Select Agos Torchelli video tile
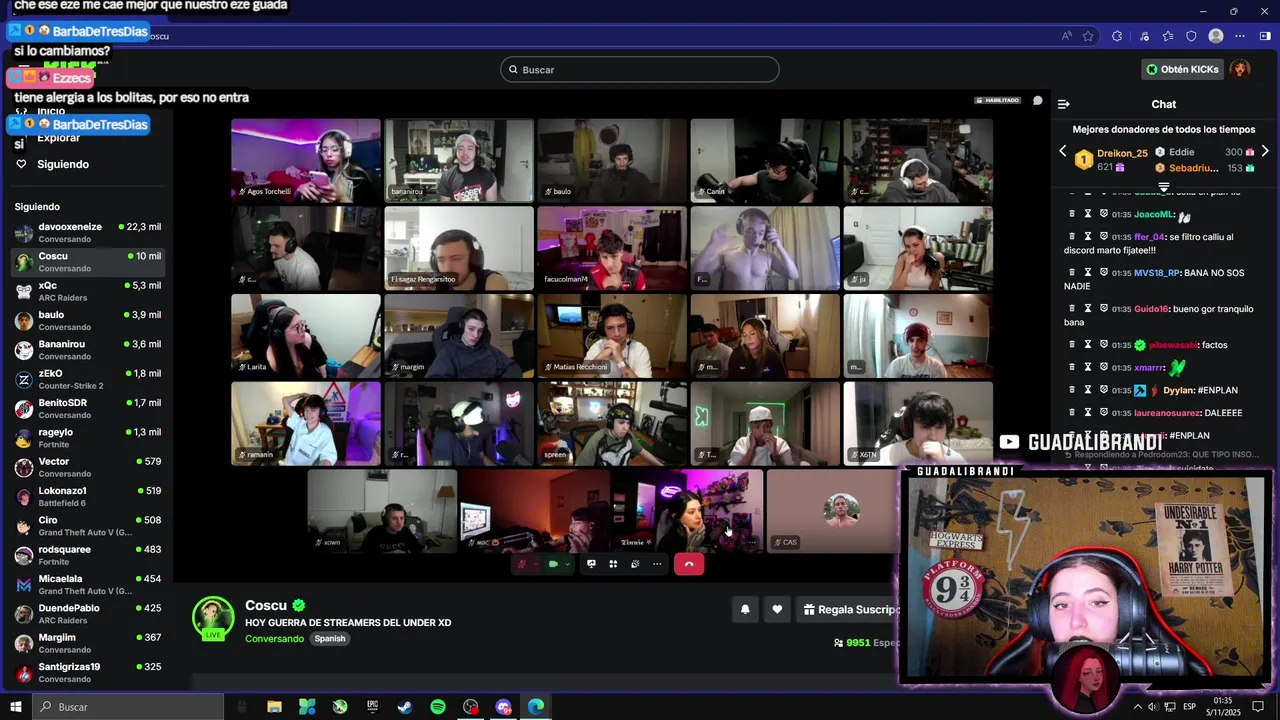The image size is (1280, 720). click(306, 160)
